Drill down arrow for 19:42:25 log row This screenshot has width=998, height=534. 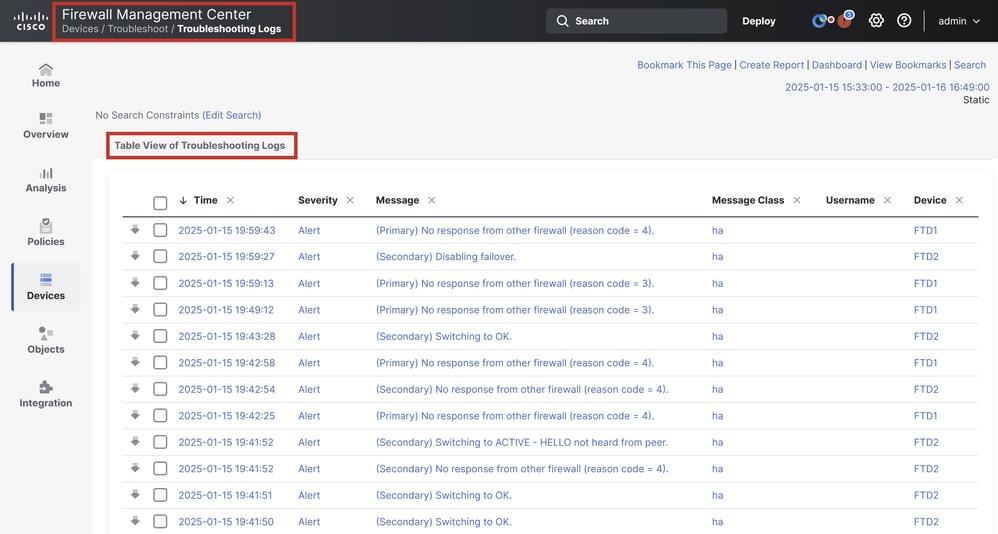(x=135, y=415)
